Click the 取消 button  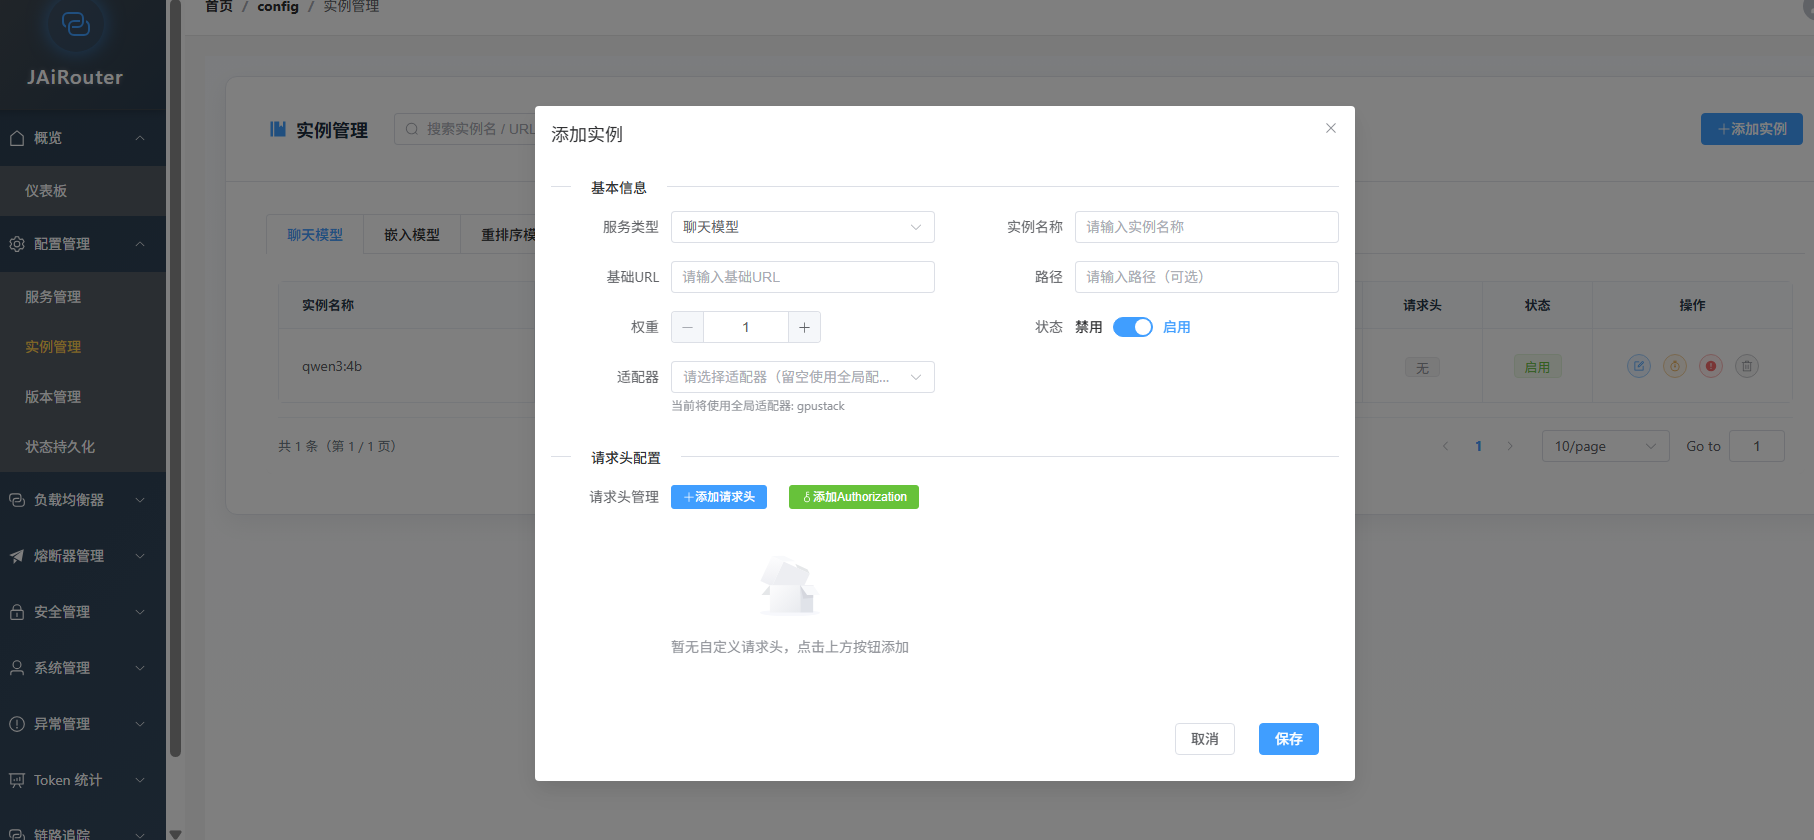pyautogui.click(x=1205, y=739)
